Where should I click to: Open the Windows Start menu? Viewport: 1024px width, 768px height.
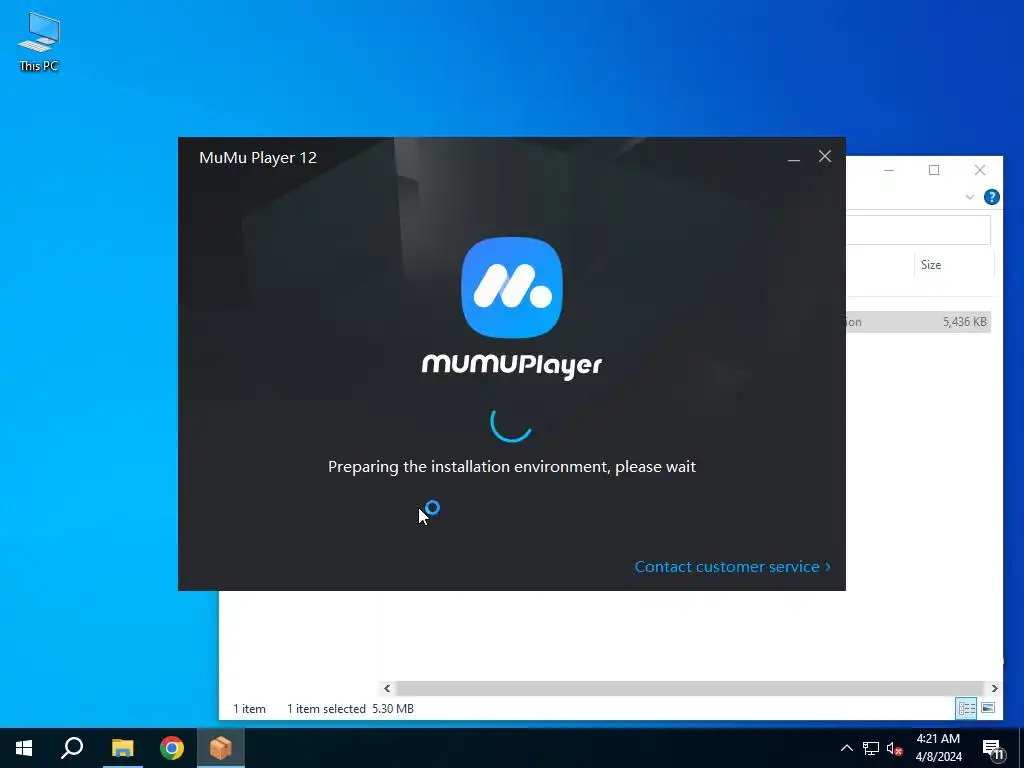(x=24, y=748)
